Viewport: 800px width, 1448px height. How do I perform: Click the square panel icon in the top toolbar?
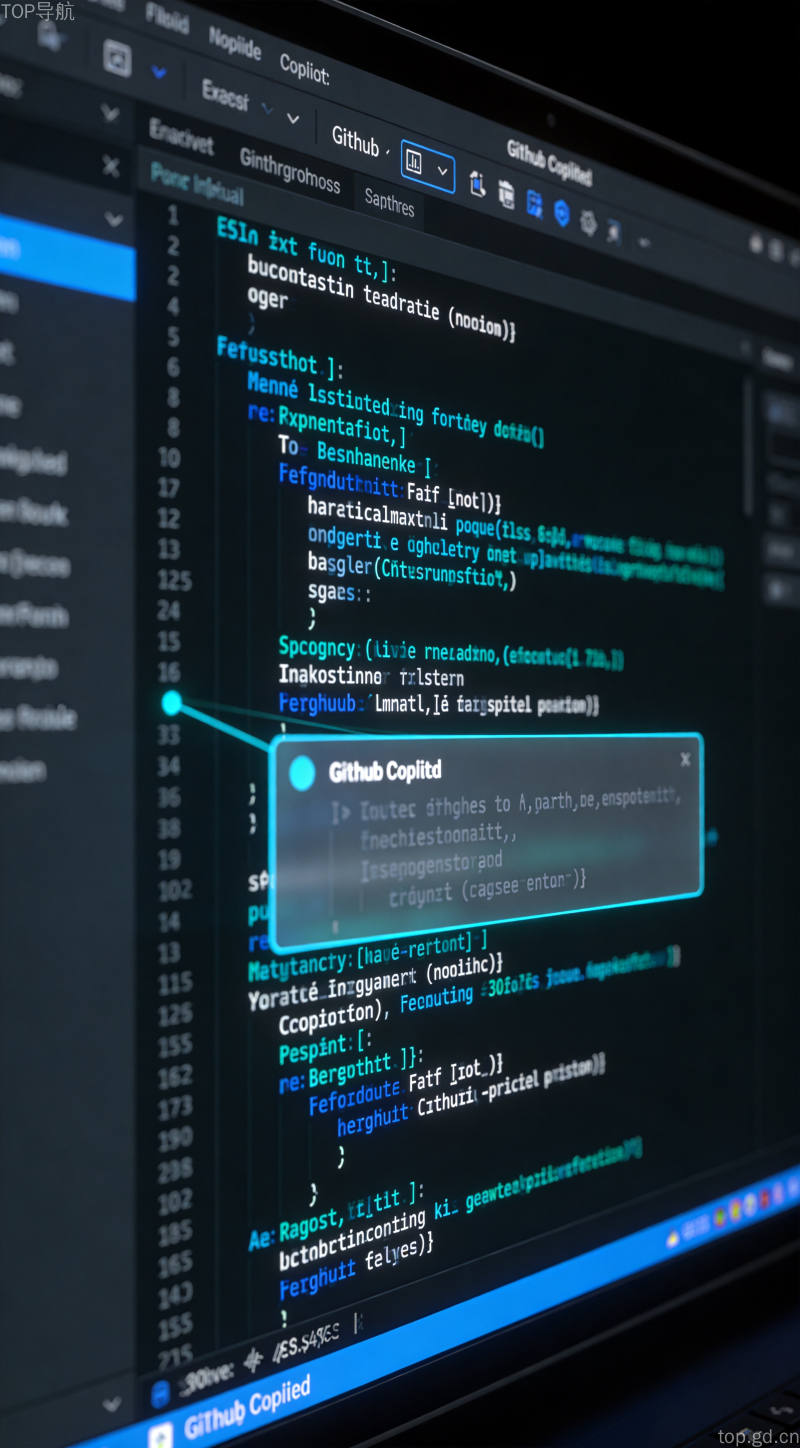pyautogui.click(x=117, y=57)
